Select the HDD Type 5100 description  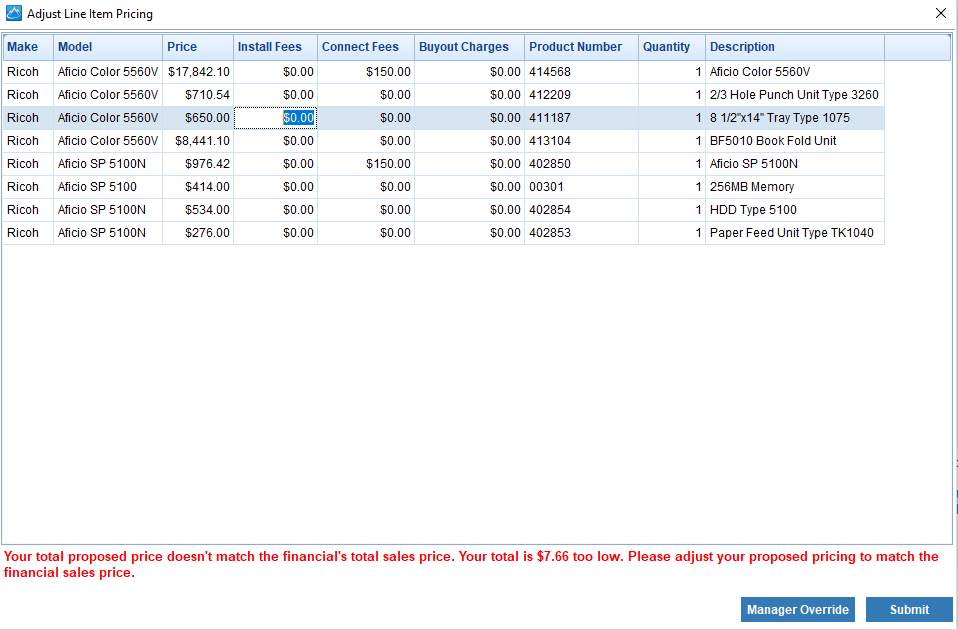pyautogui.click(x=795, y=210)
